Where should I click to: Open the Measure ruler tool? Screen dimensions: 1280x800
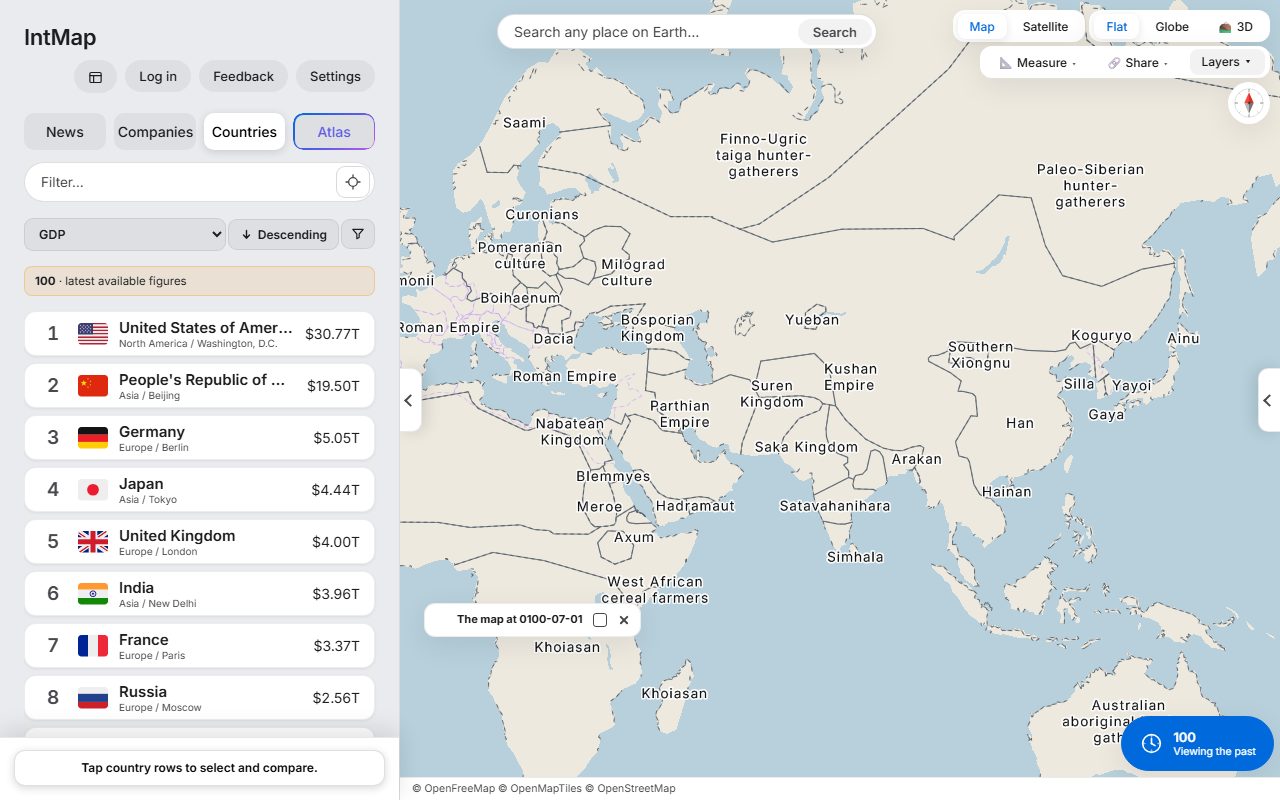[x=1038, y=62]
